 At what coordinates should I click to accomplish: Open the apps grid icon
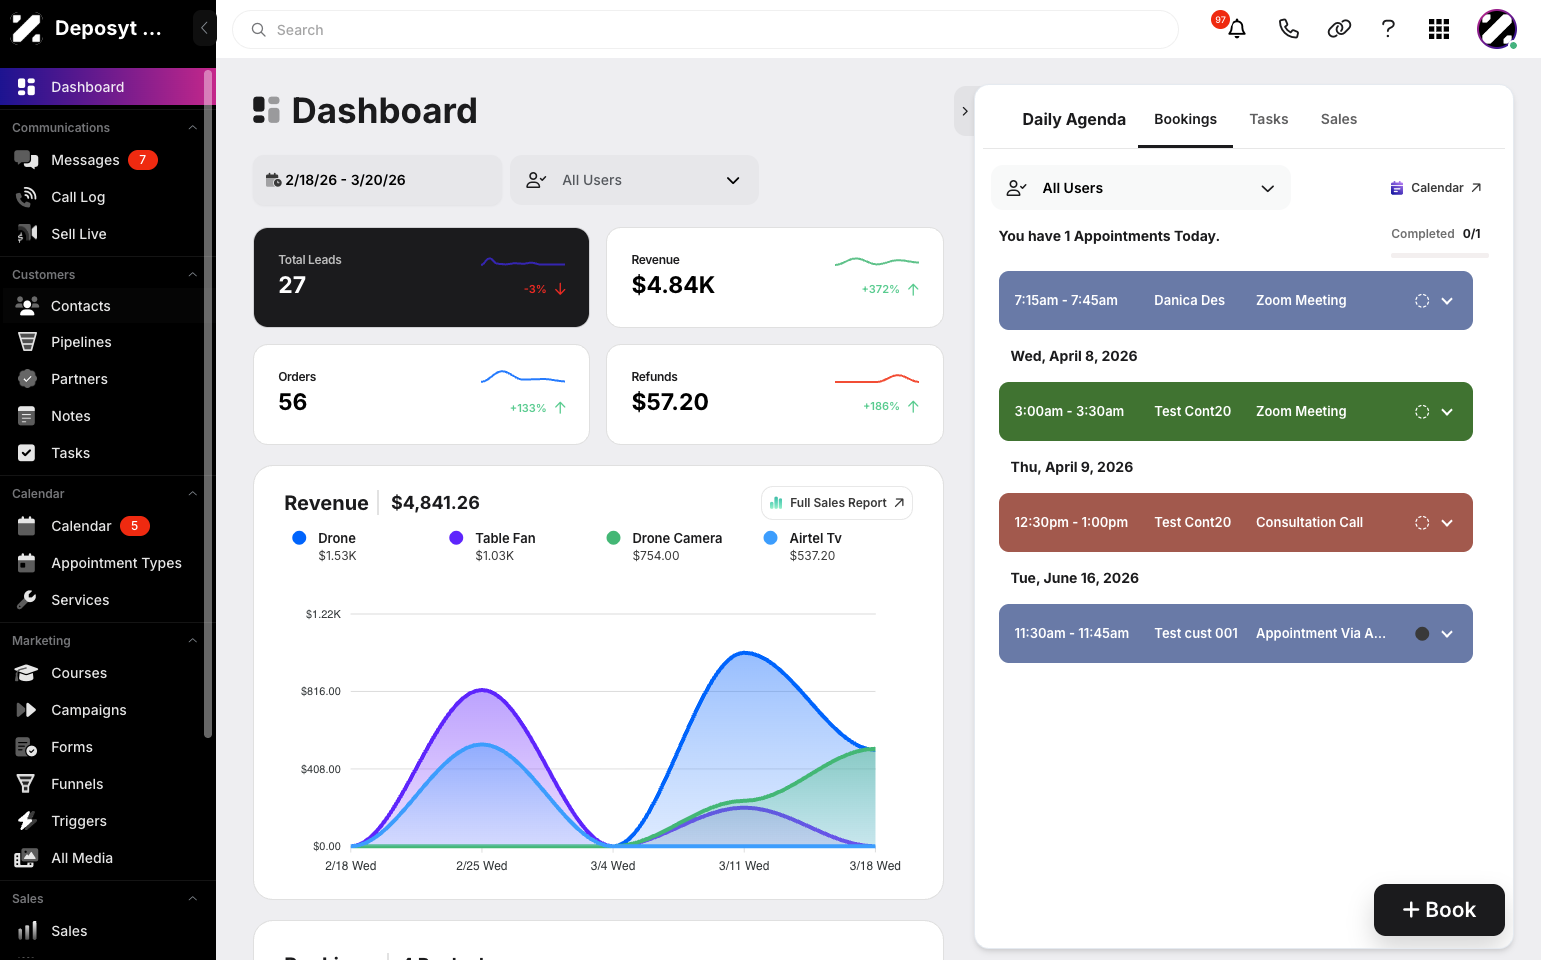(1439, 29)
